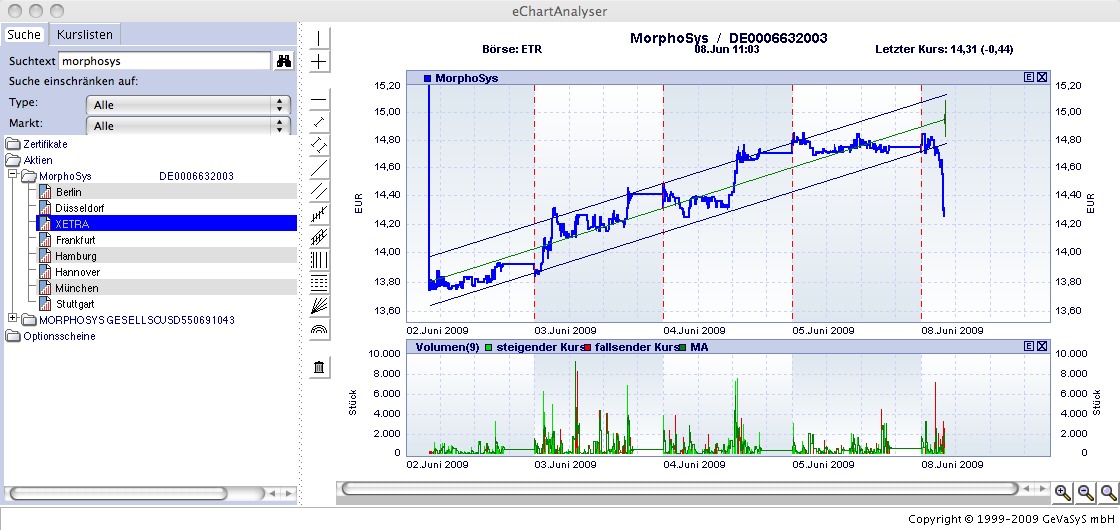Image resolution: width=1120 pixels, height=530 pixels.
Task: Click the 'Börse: ETR' label
Action: tap(512, 49)
